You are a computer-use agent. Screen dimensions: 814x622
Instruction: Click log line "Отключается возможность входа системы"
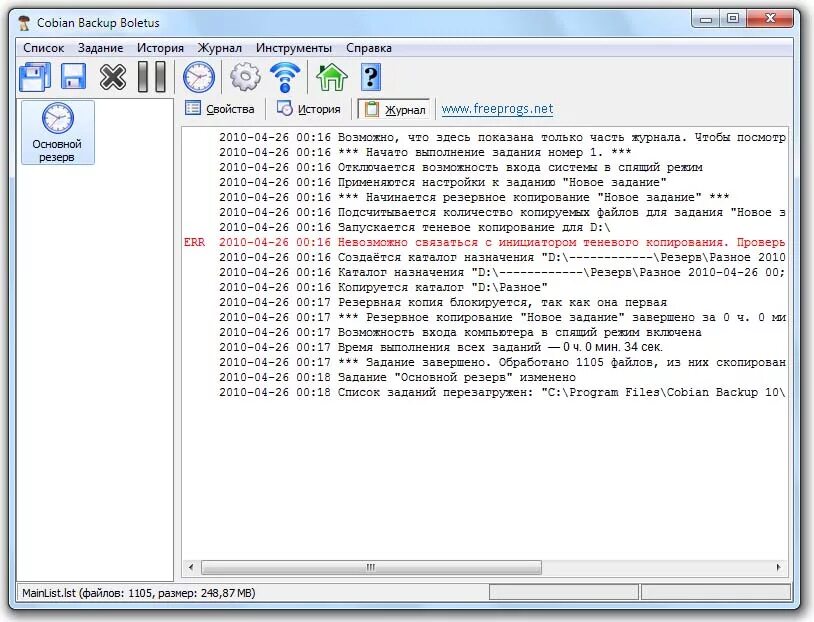point(460,168)
